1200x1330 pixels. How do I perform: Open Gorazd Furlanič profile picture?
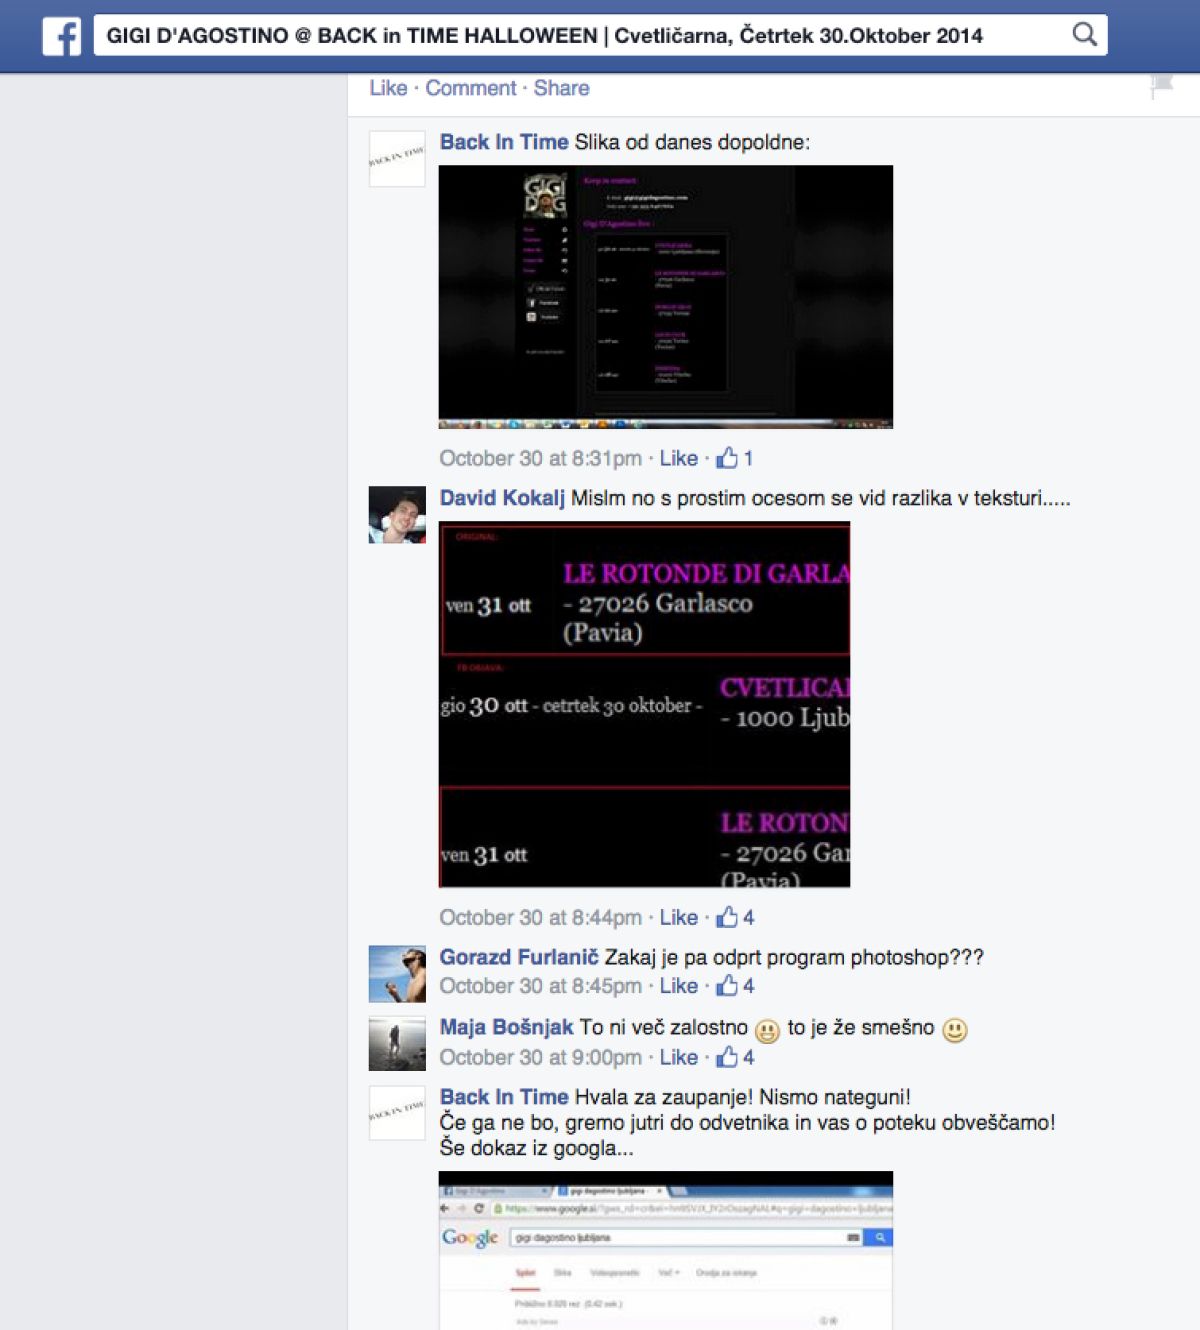[x=397, y=974]
